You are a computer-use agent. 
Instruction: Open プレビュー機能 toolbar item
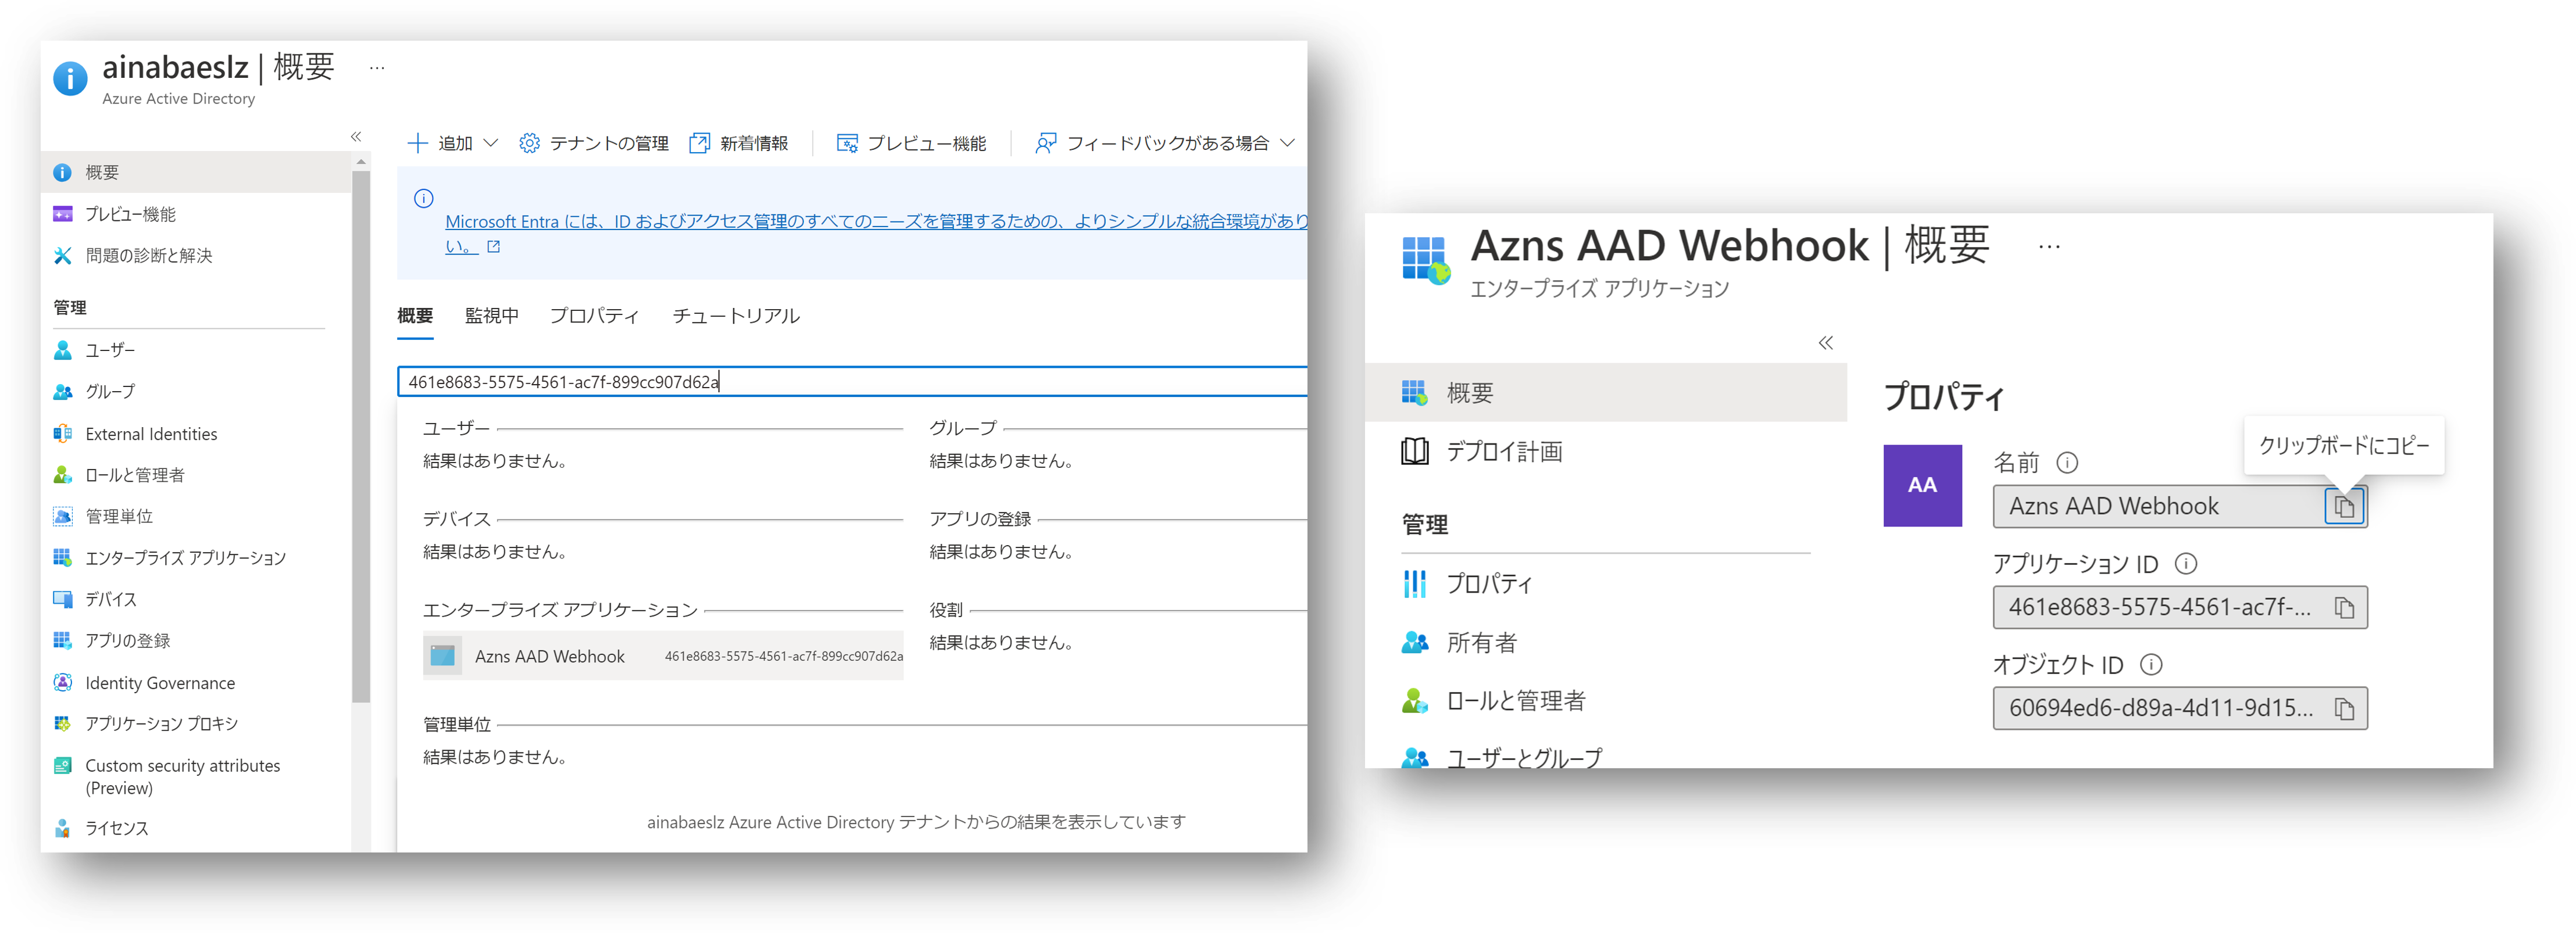point(911,144)
